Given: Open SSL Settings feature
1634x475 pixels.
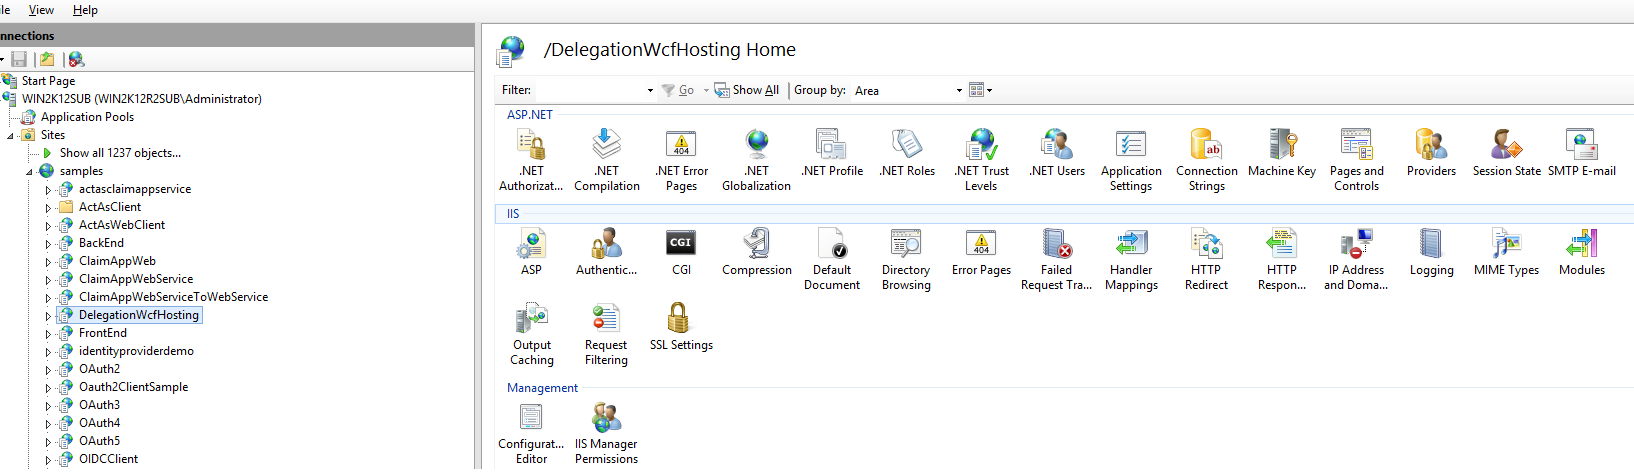Looking at the screenshot, I should point(681,326).
